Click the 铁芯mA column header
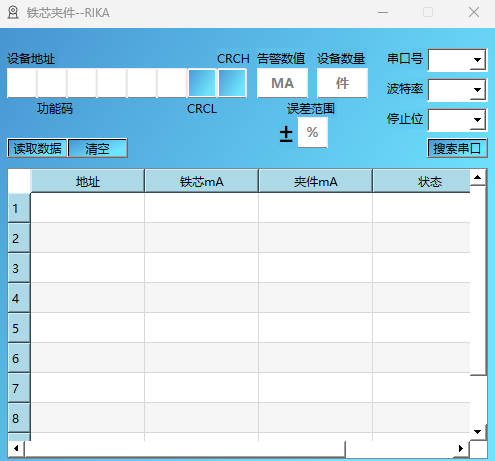Screen dimensions: 495x461 pos(202,181)
